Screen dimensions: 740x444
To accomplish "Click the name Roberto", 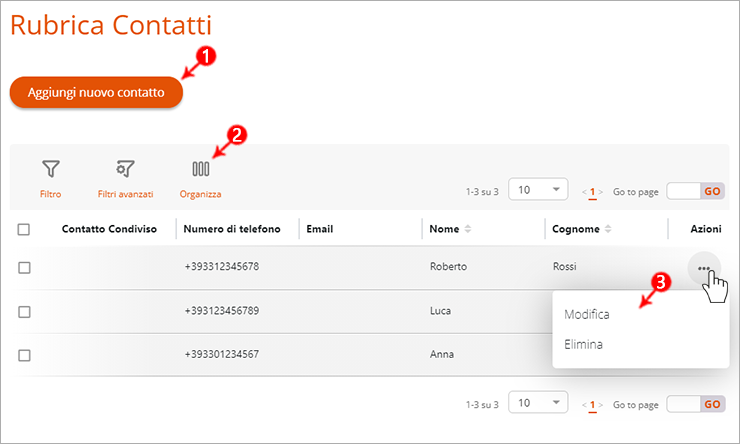I will 448,266.
